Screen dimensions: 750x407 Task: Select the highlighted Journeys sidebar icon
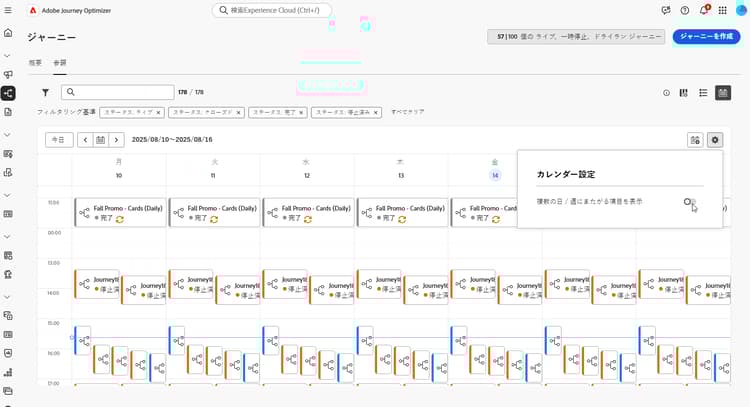pos(8,93)
